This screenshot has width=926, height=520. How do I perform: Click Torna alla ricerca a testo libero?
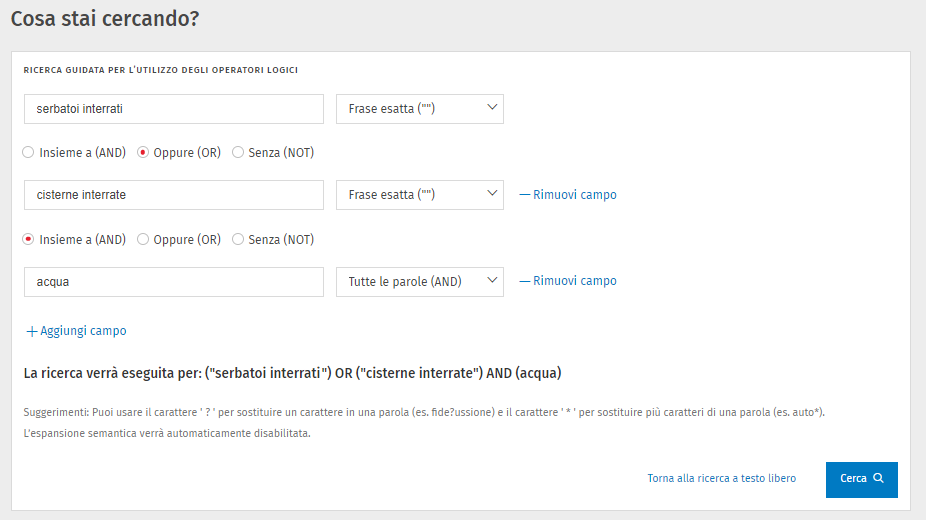point(721,479)
